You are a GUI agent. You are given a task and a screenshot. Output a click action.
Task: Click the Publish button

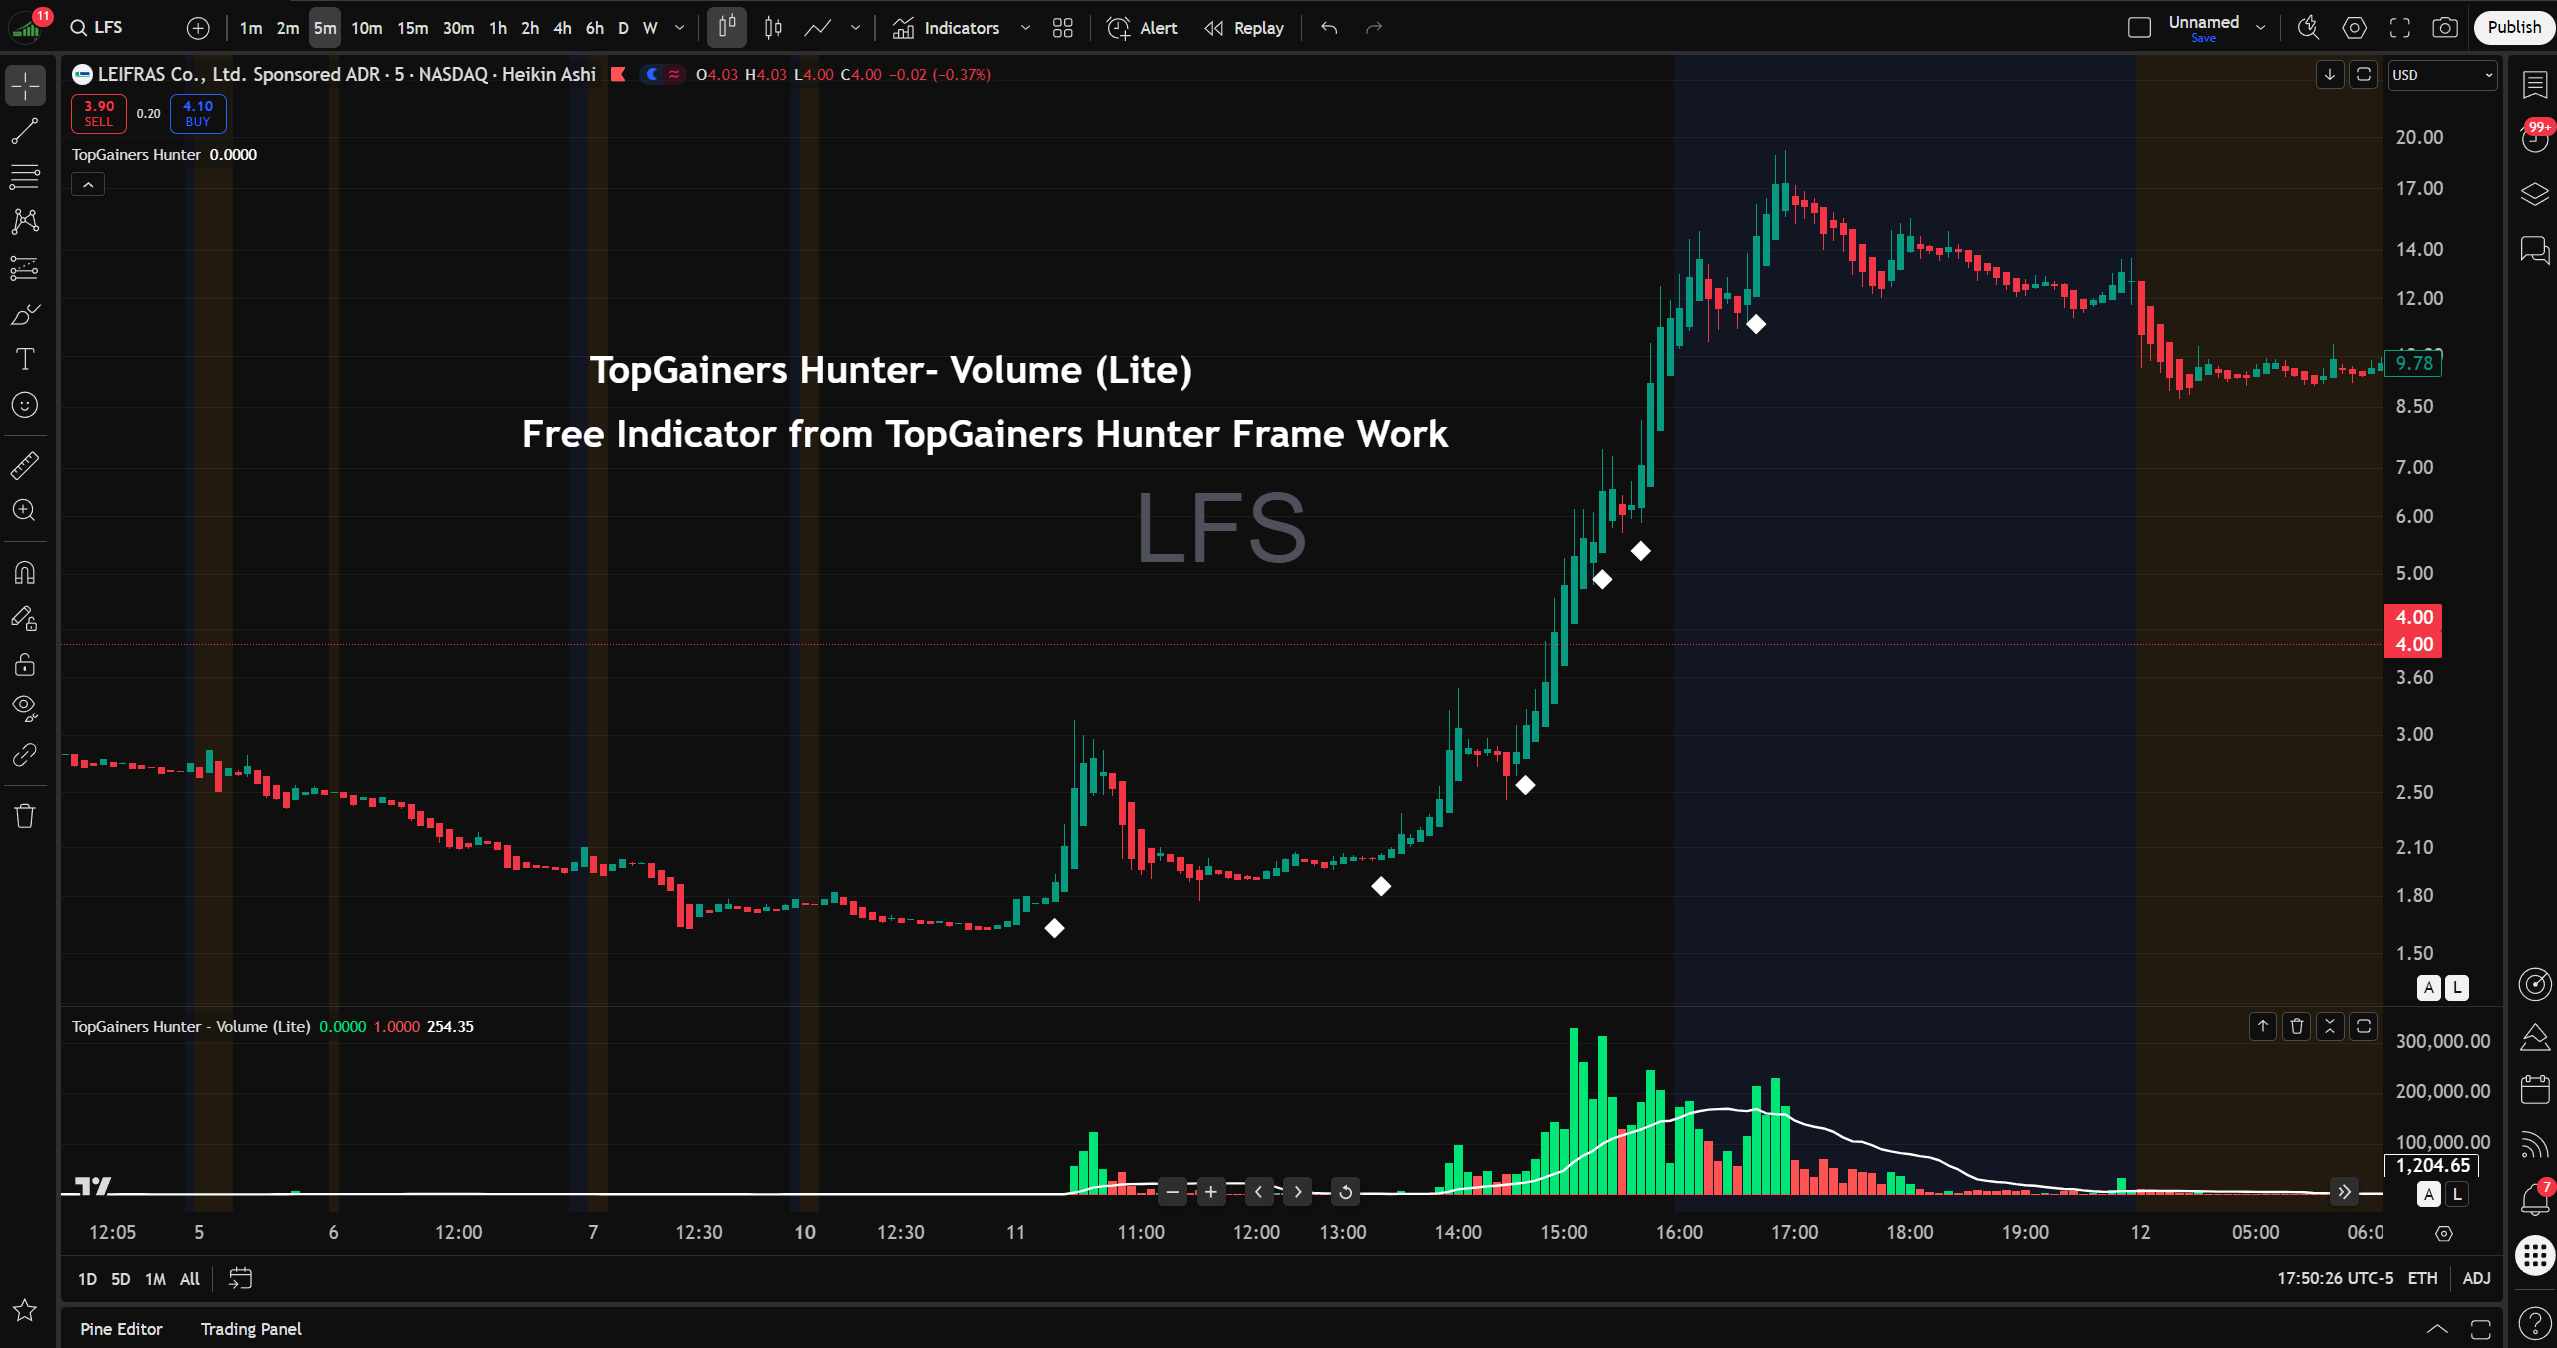click(2512, 27)
